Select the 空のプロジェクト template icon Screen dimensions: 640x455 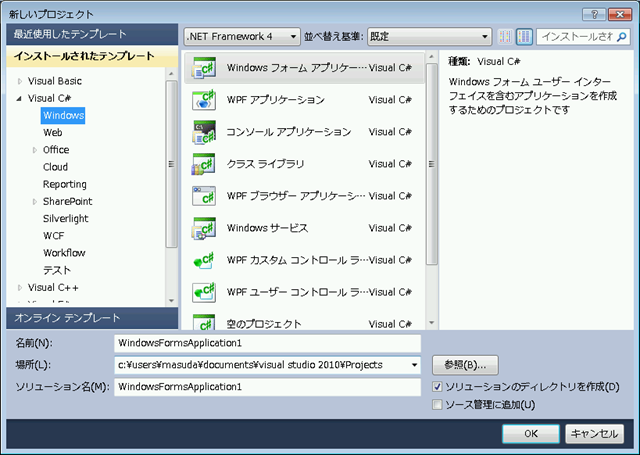pyautogui.click(x=204, y=323)
